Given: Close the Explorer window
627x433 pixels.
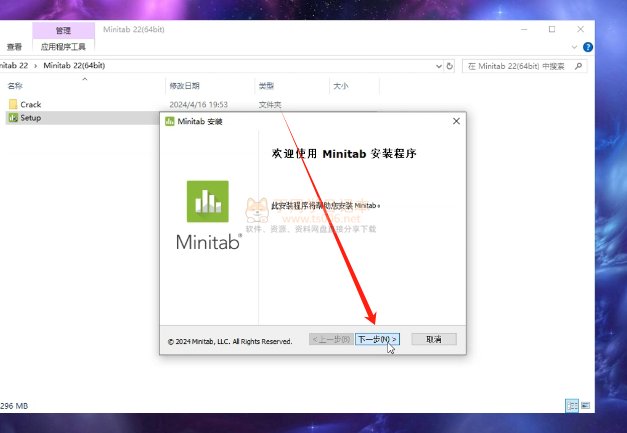Looking at the screenshot, I should click(x=580, y=29).
